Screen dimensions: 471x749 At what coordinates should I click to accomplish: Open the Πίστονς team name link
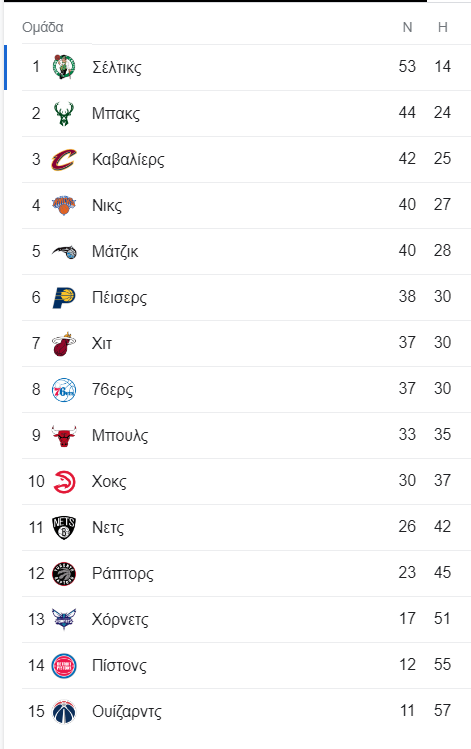point(119,665)
